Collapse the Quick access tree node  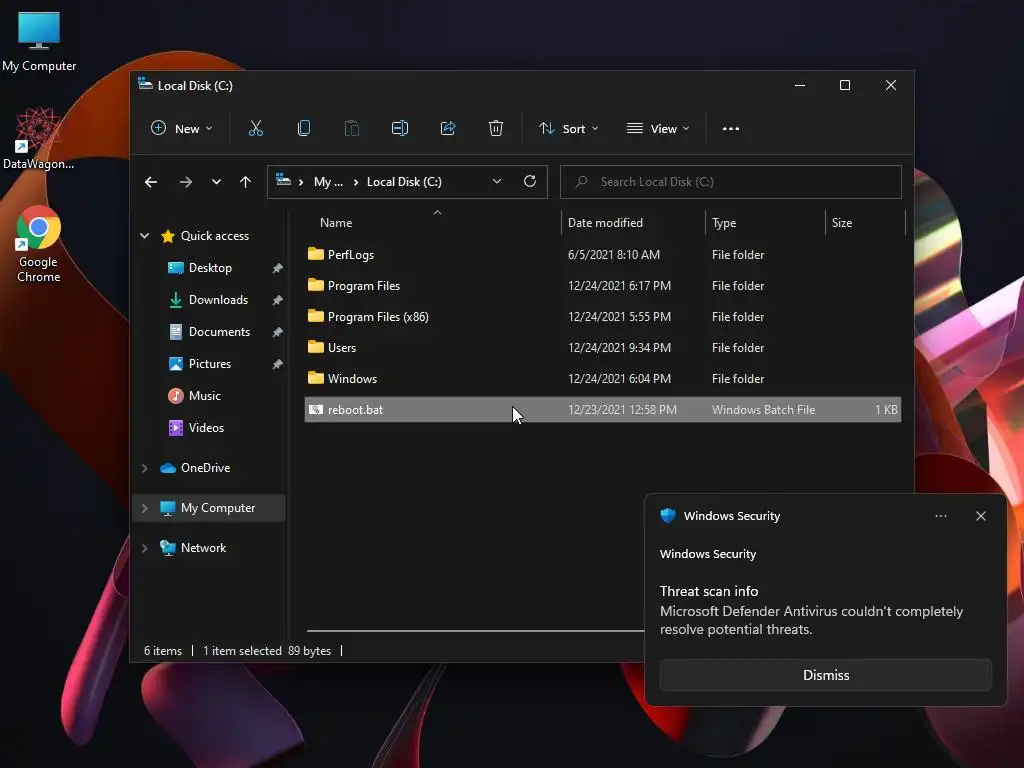click(144, 236)
